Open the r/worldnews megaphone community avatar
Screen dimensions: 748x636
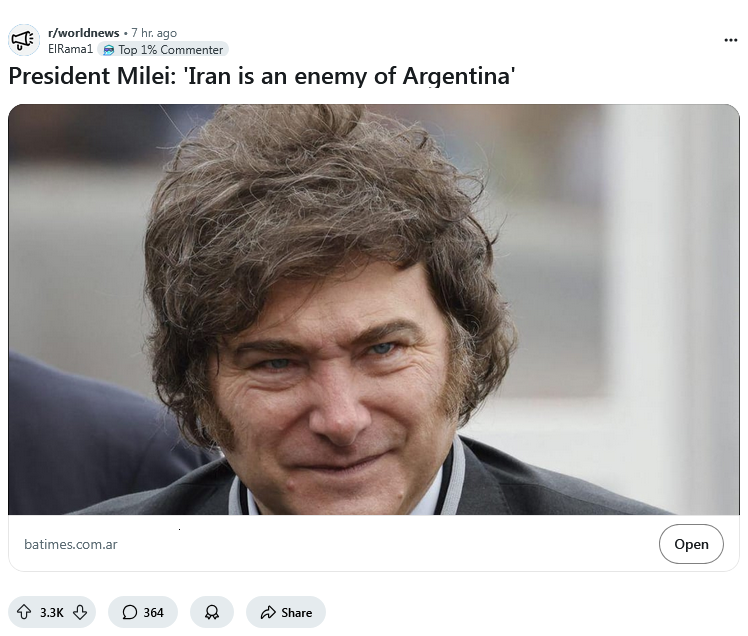pyautogui.click(x=24, y=40)
